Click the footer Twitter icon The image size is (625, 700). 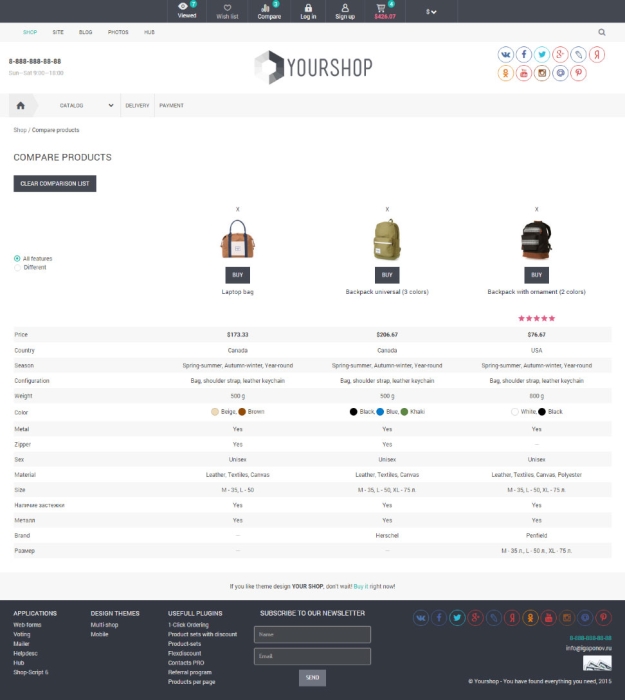click(457, 618)
